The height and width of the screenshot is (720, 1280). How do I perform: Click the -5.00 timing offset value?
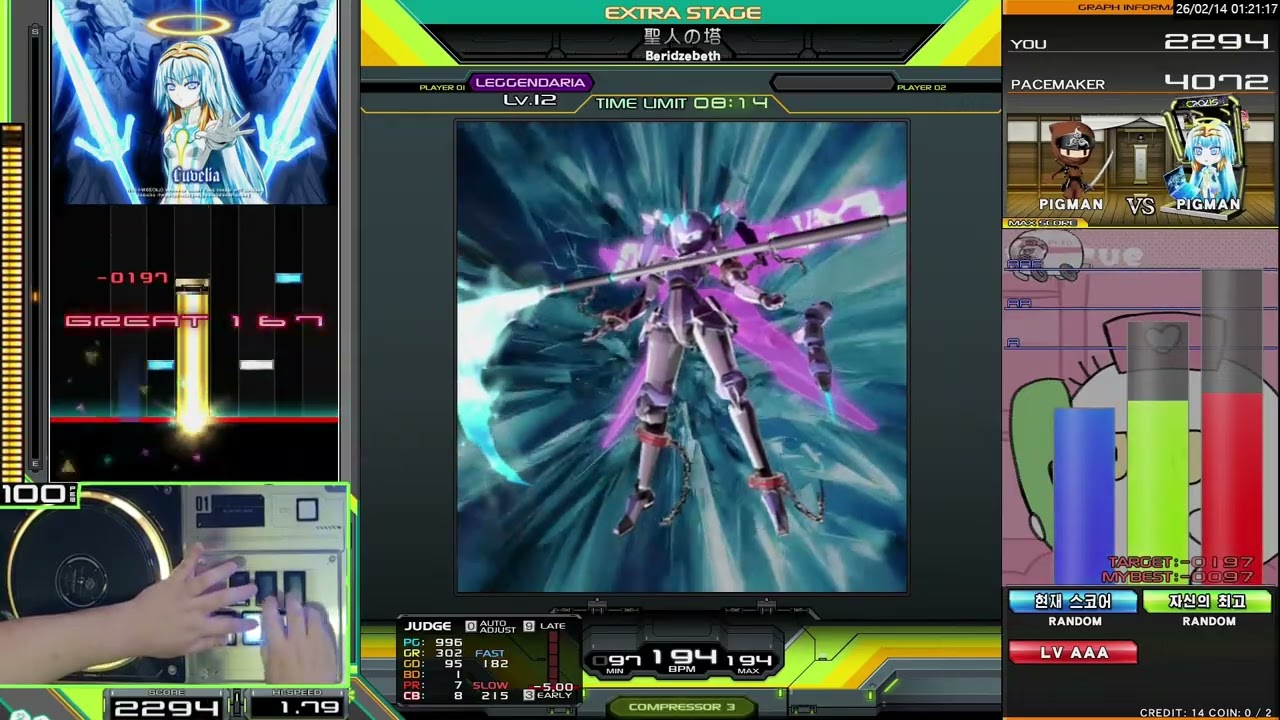(552, 687)
